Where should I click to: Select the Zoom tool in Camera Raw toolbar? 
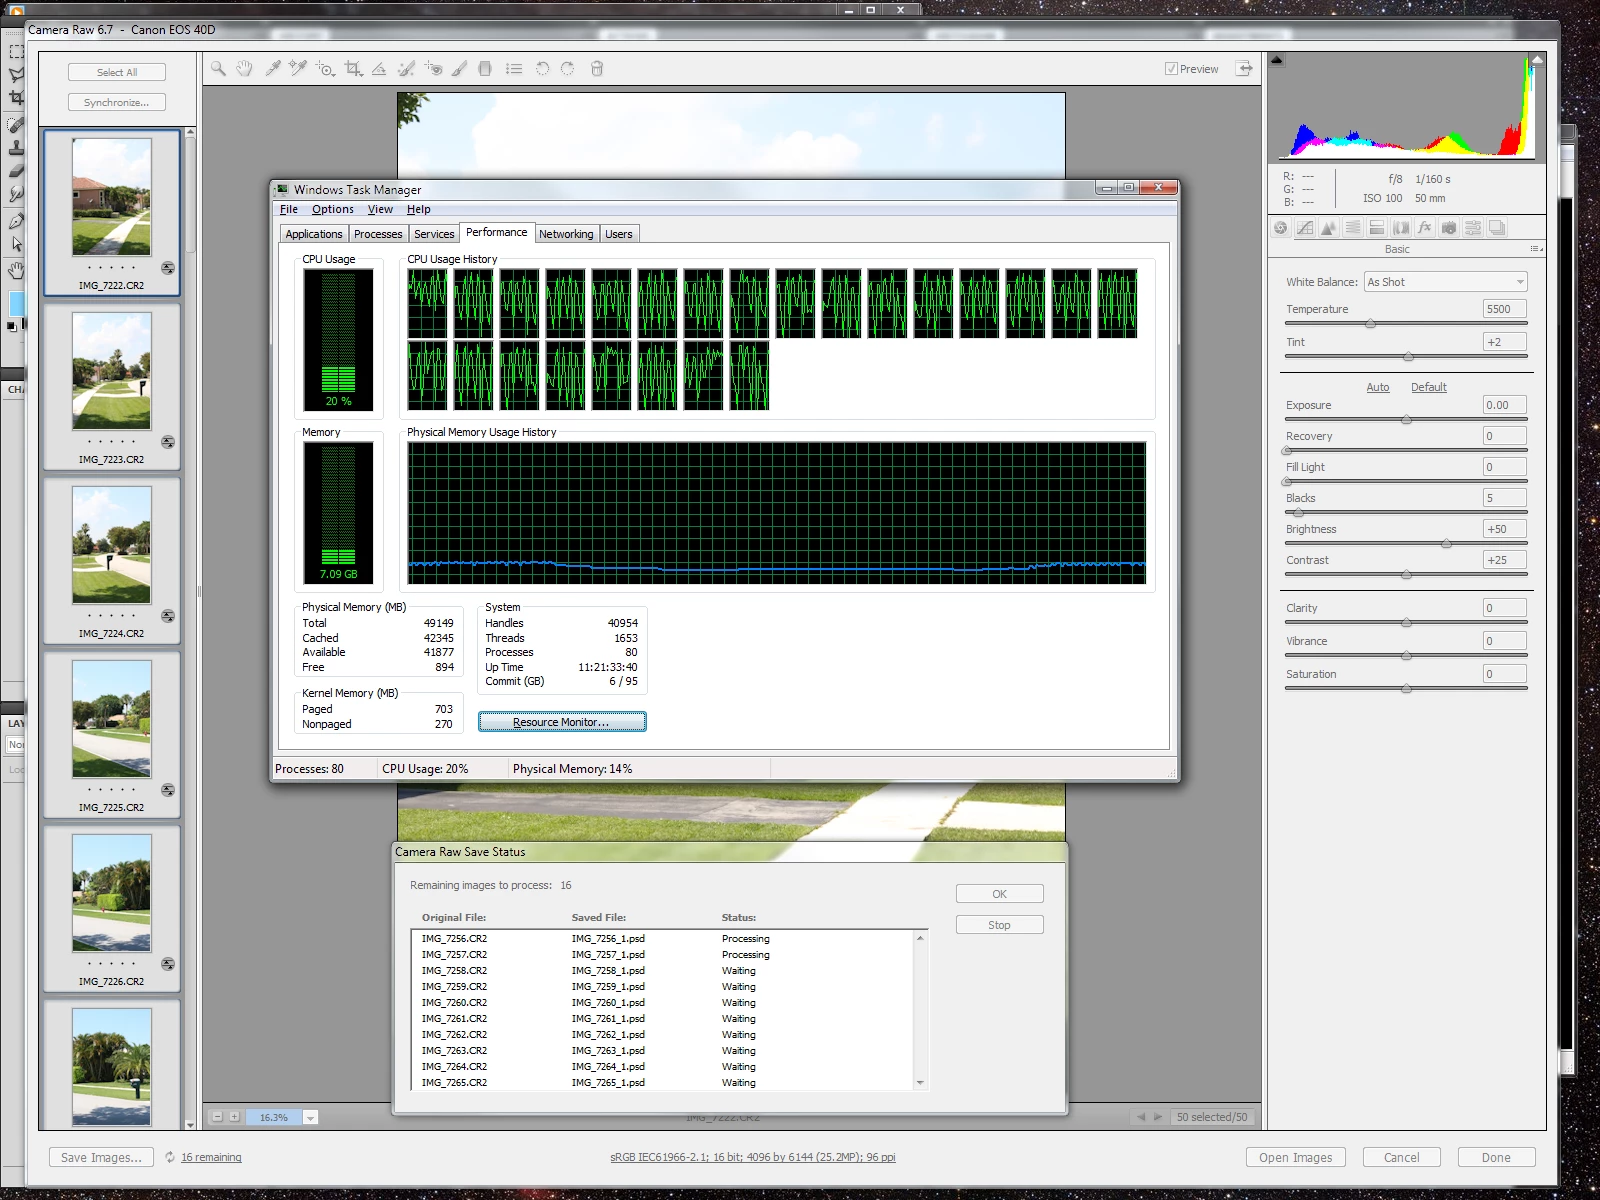[218, 69]
